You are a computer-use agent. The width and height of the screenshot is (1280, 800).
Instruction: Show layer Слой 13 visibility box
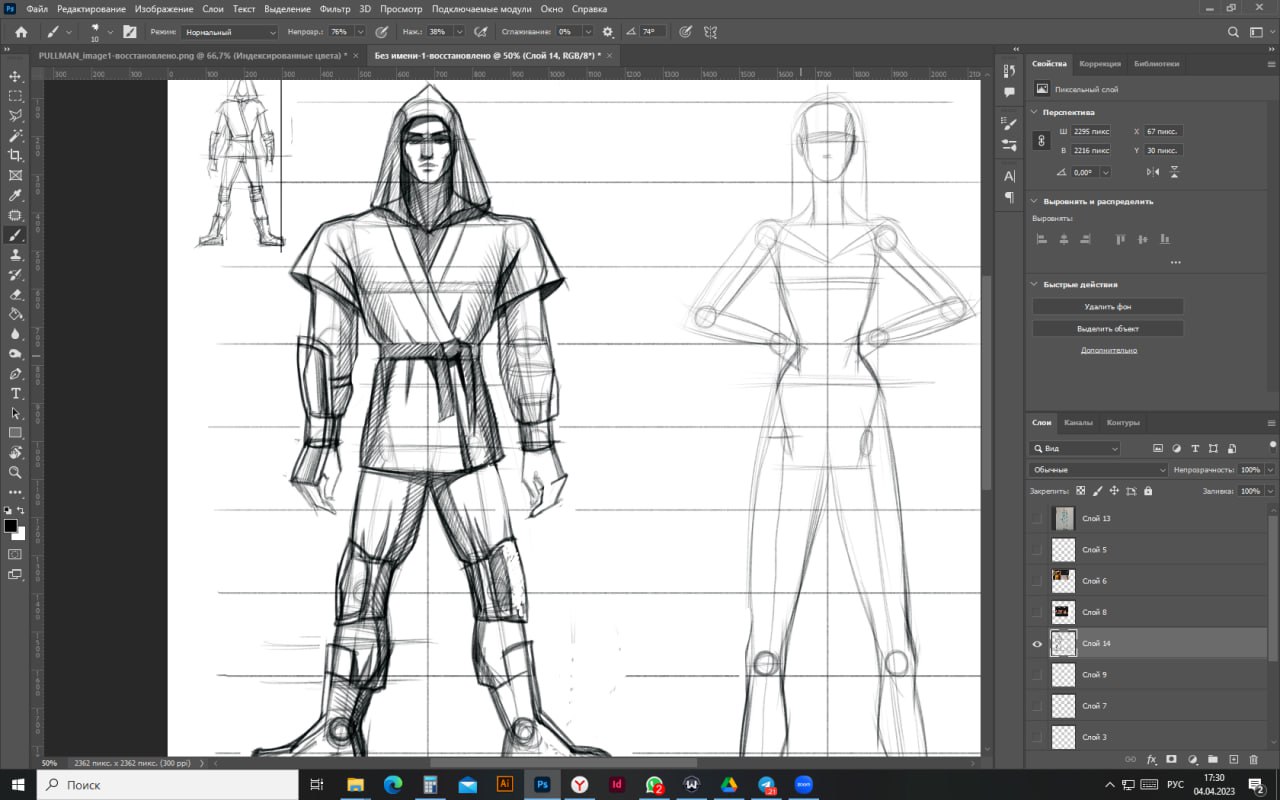[1037, 518]
